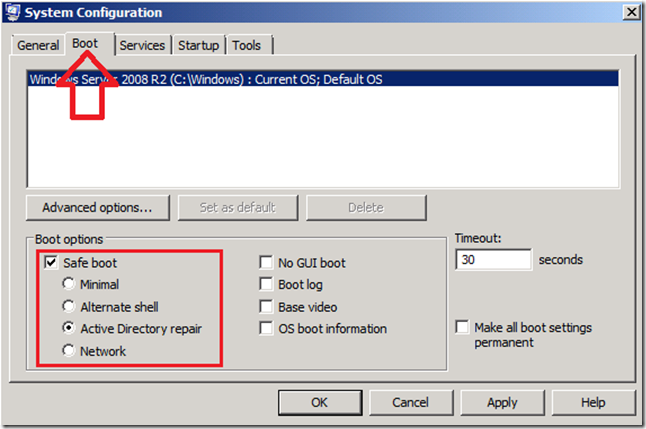Image resolution: width=646 pixels, height=429 pixels.
Task: Tick the Base video checkbox
Action: [x=266, y=307]
